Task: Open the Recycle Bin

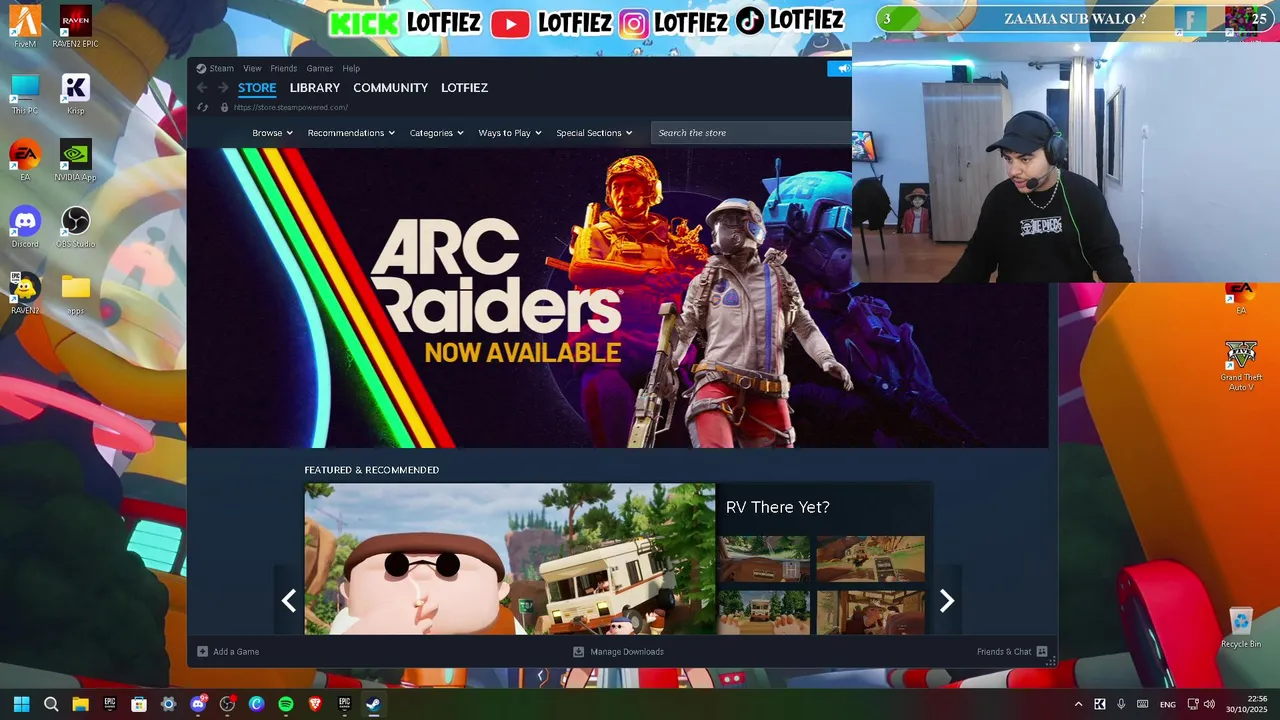Action: tap(1241, 627)
